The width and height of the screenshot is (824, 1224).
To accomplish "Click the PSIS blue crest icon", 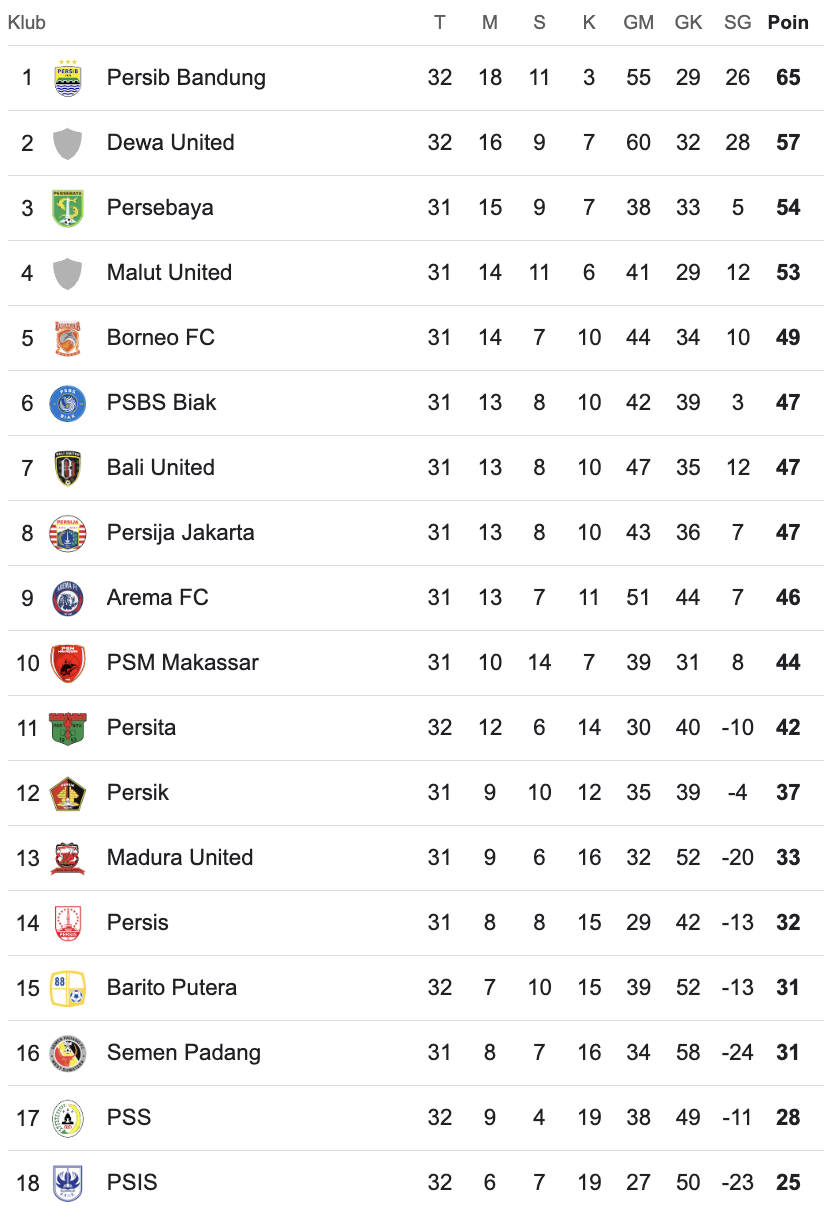I will click(x=67, y=1183).
